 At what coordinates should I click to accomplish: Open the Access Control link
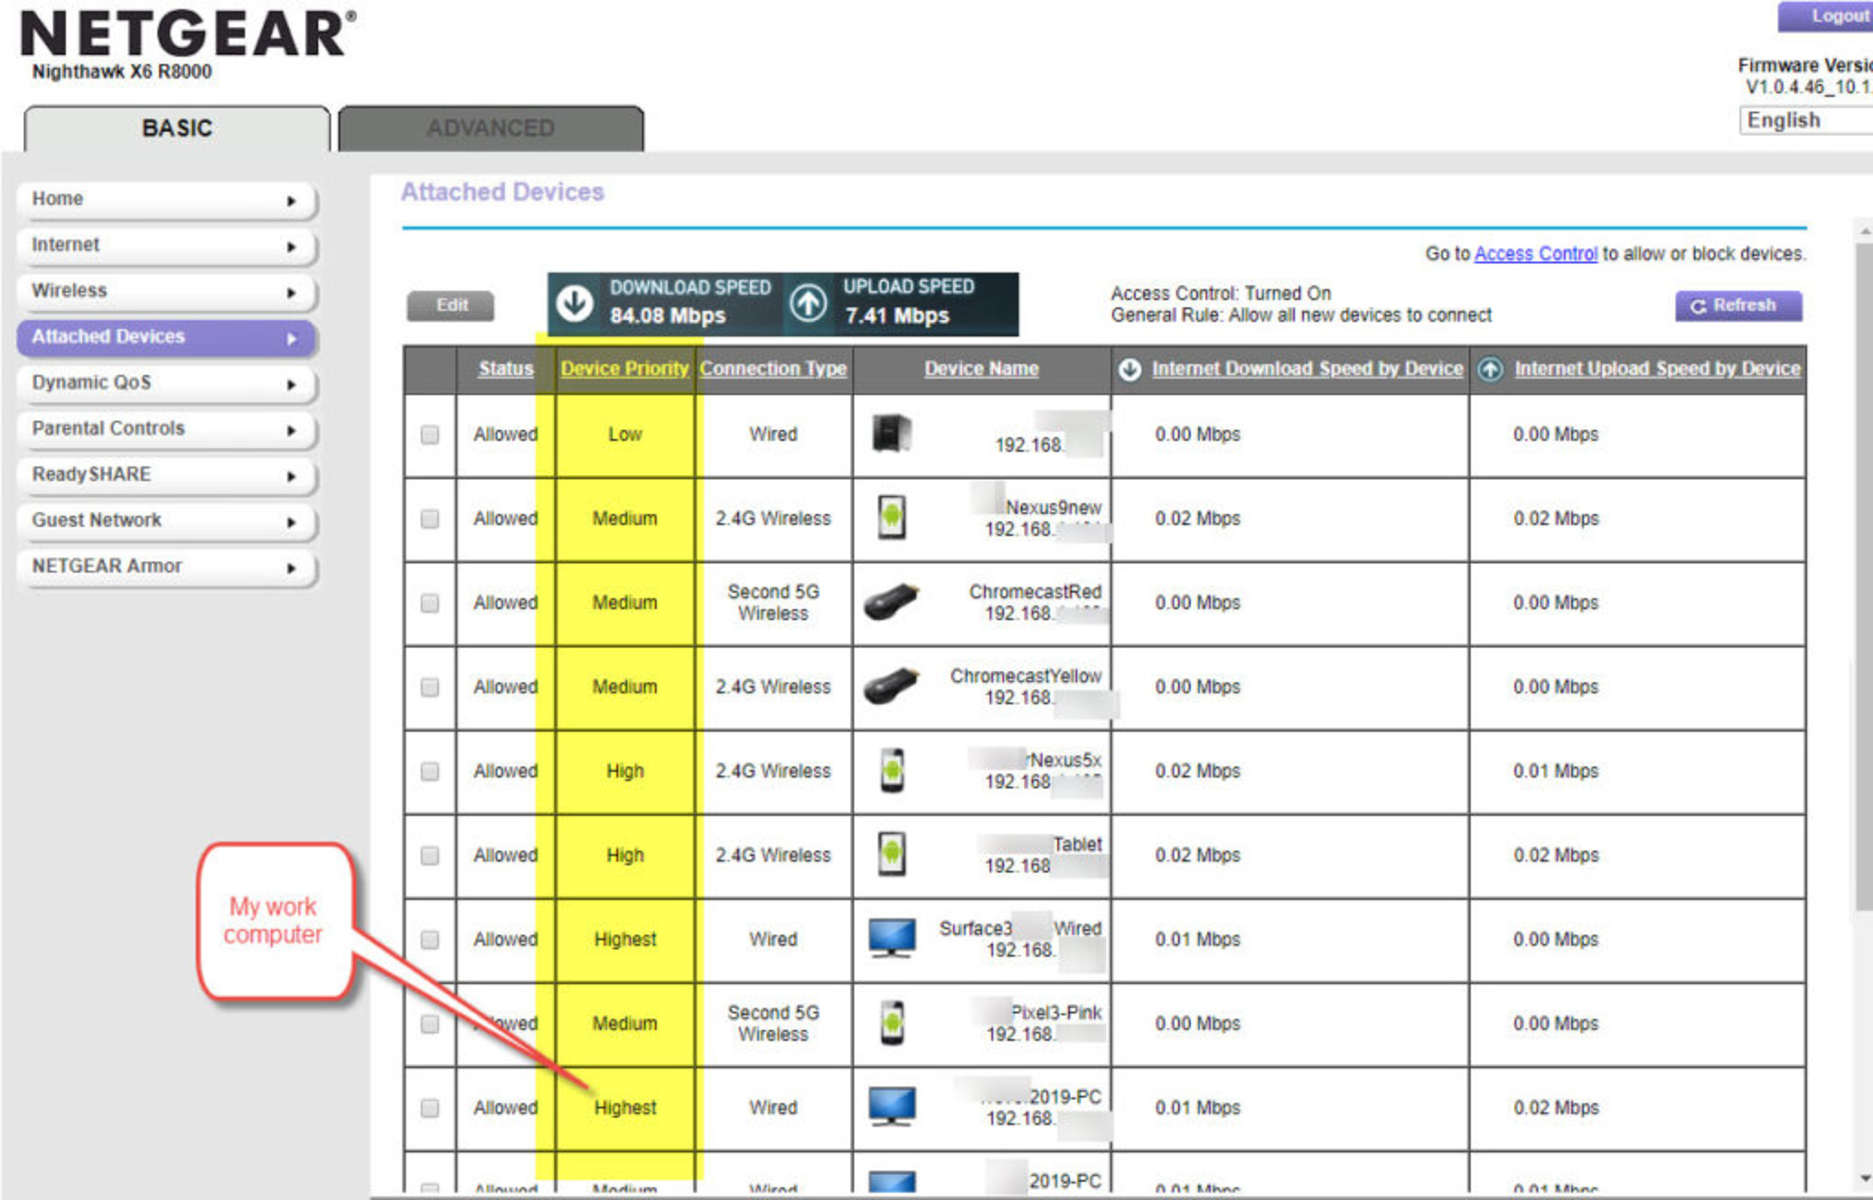click(1535, 254)
